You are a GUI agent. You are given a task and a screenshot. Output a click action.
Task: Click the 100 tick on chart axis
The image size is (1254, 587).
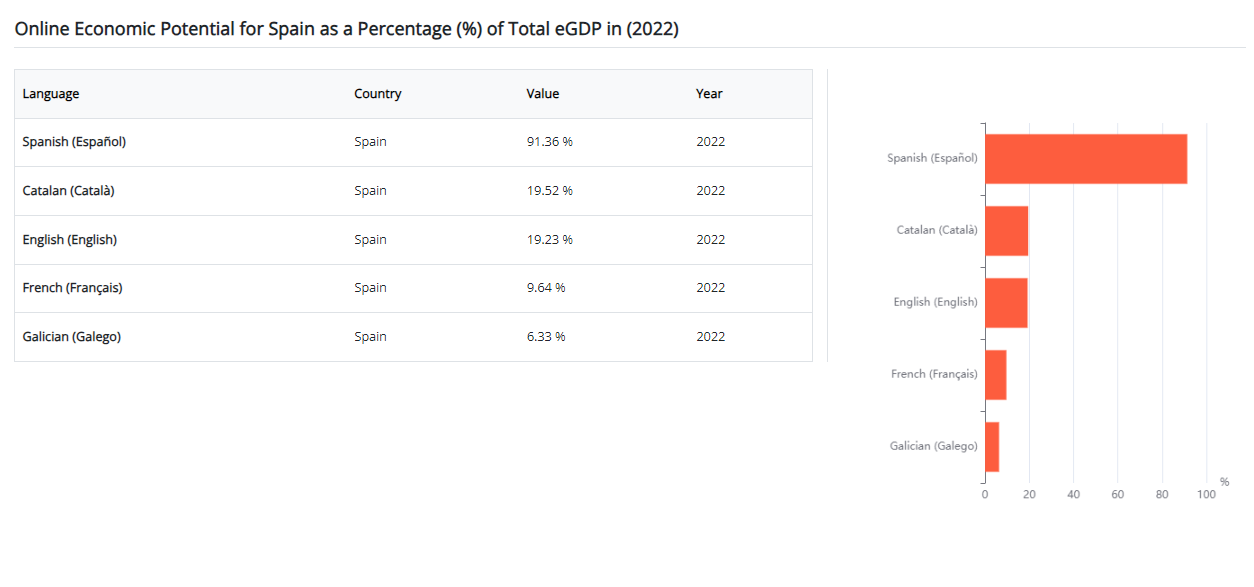click(x=1206, y=495)
